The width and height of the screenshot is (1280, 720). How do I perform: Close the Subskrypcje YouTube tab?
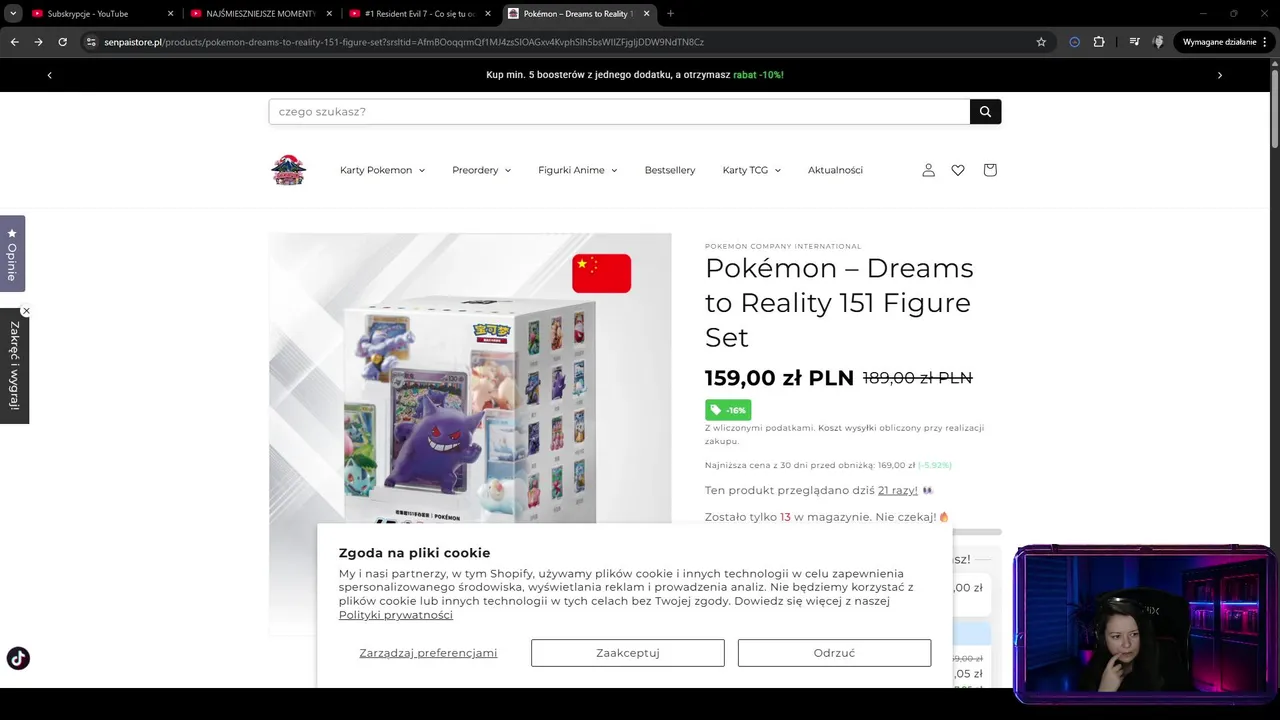(x=170, y=14)
